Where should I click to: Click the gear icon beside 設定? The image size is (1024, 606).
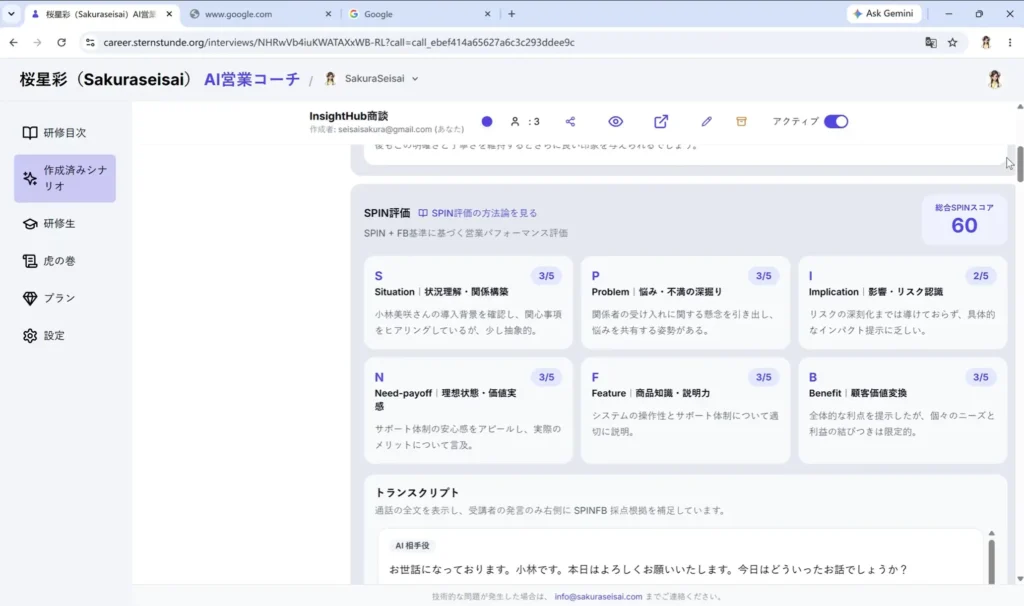tap(29, 336)
